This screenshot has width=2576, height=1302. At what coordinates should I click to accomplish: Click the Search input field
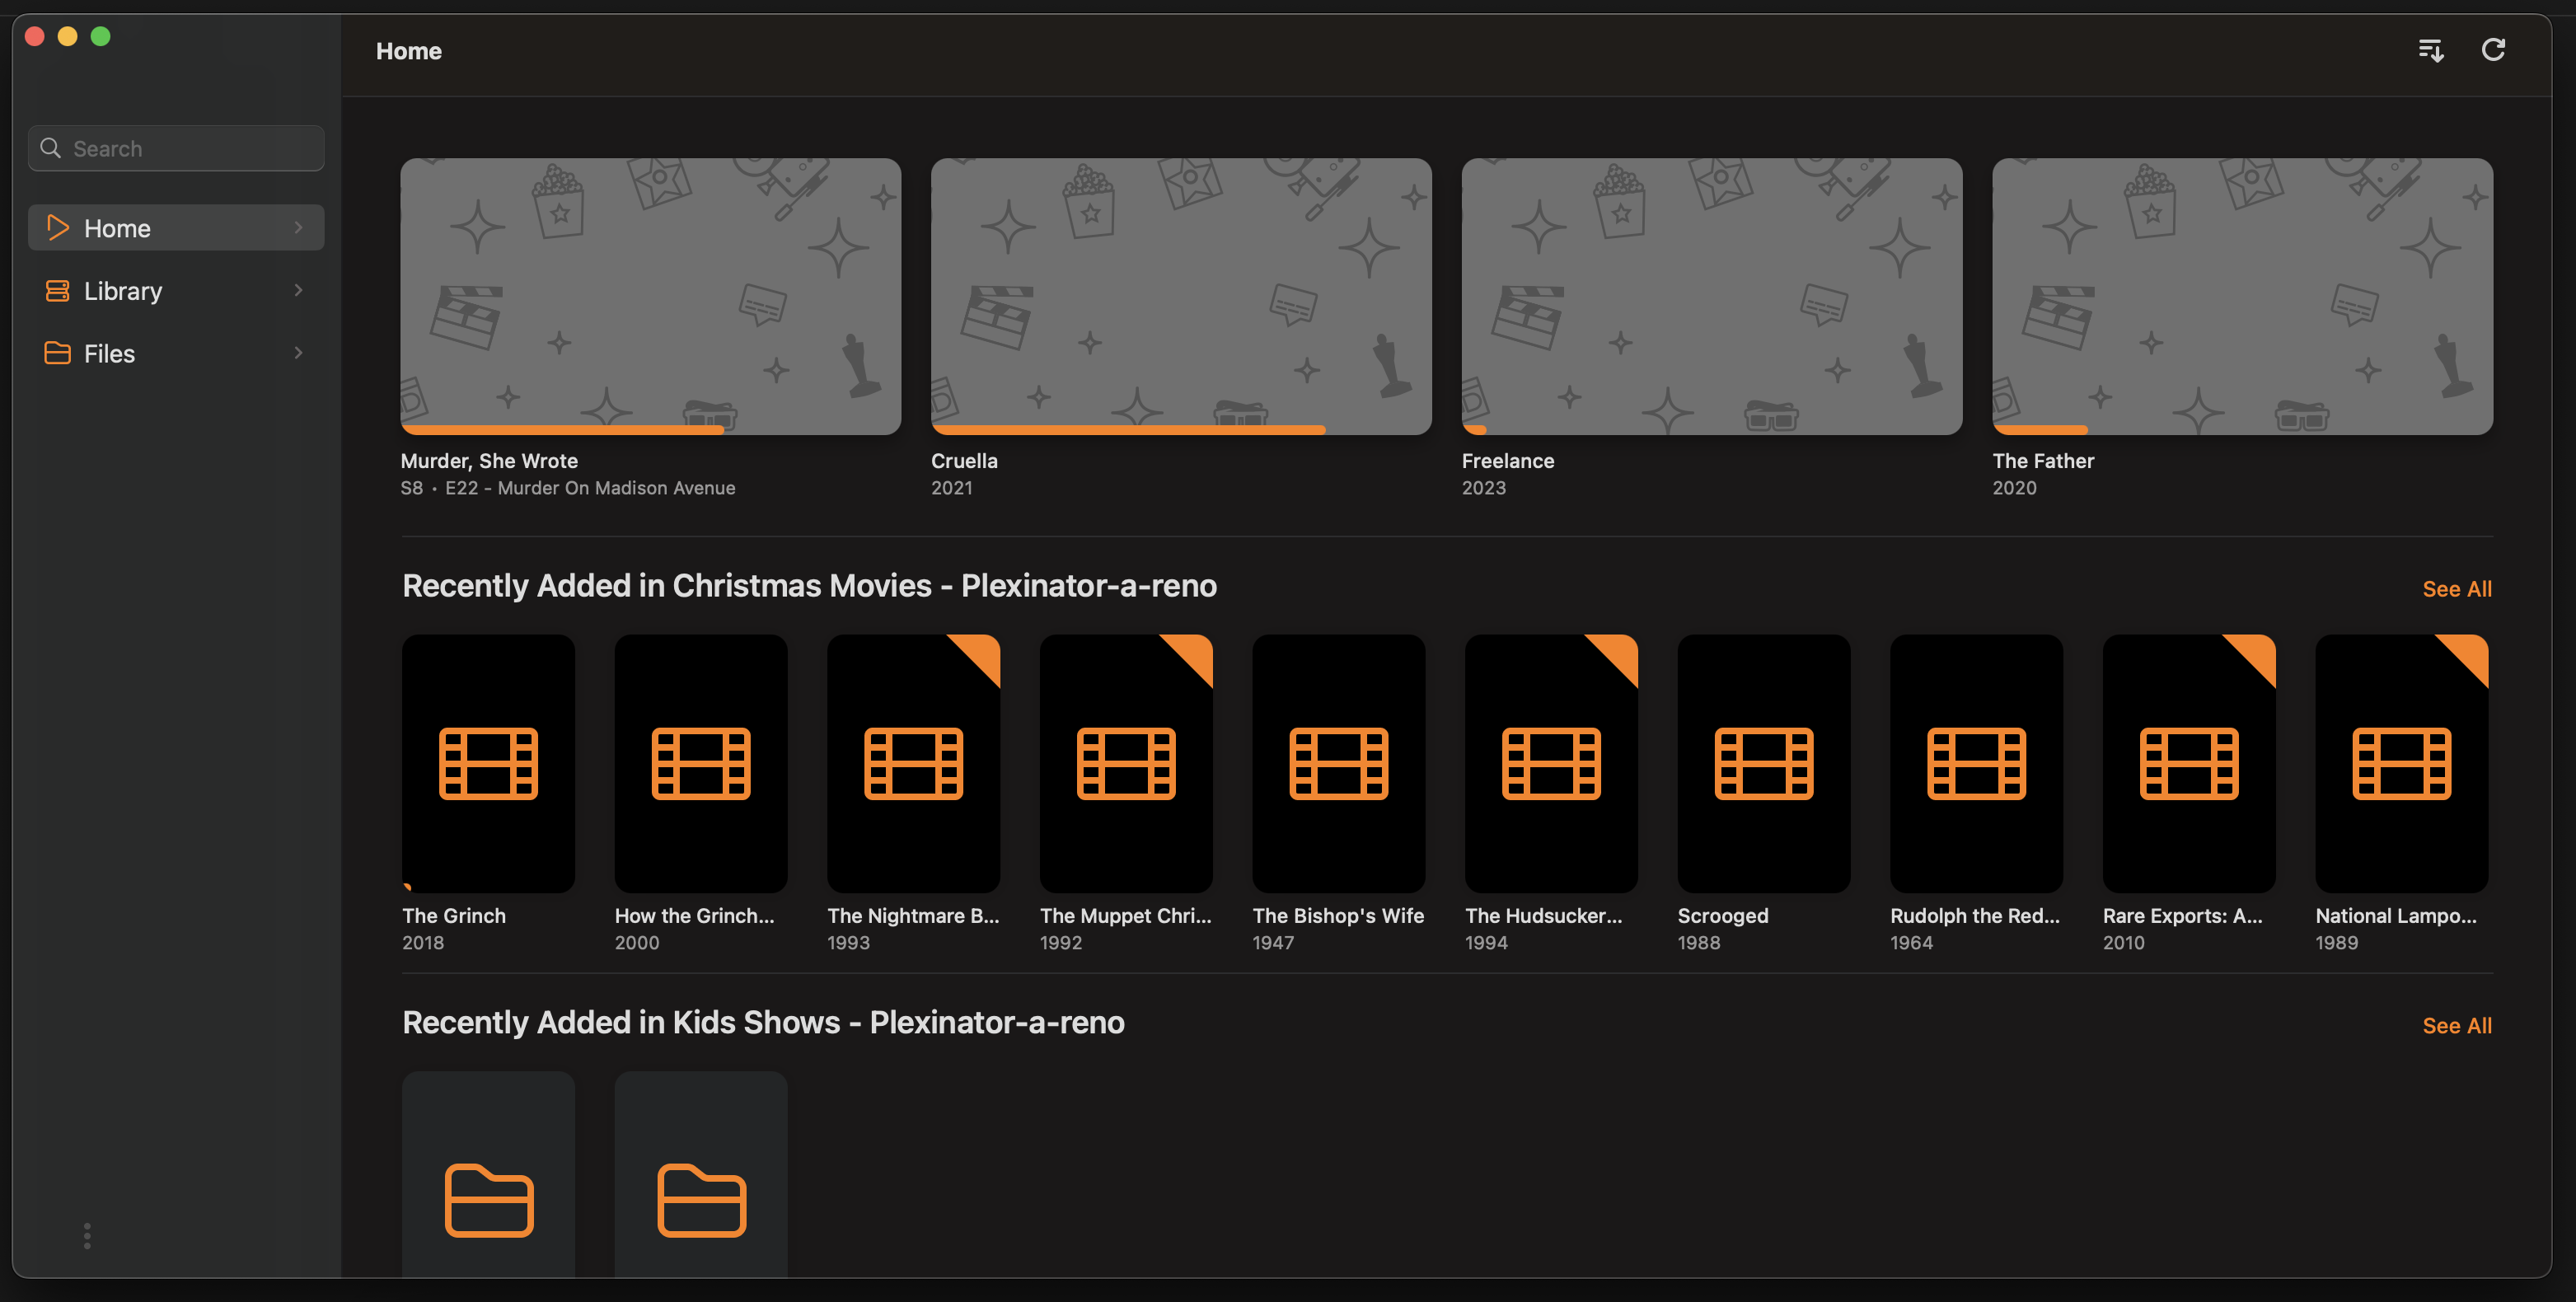coord(190,148)
